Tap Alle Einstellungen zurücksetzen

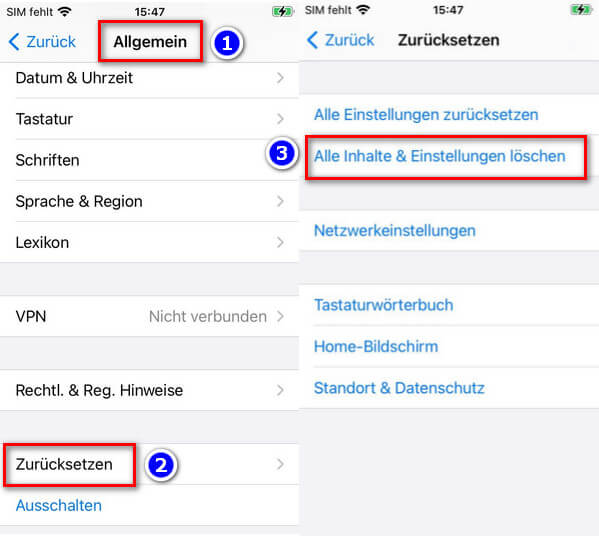(x=426, y=115)
